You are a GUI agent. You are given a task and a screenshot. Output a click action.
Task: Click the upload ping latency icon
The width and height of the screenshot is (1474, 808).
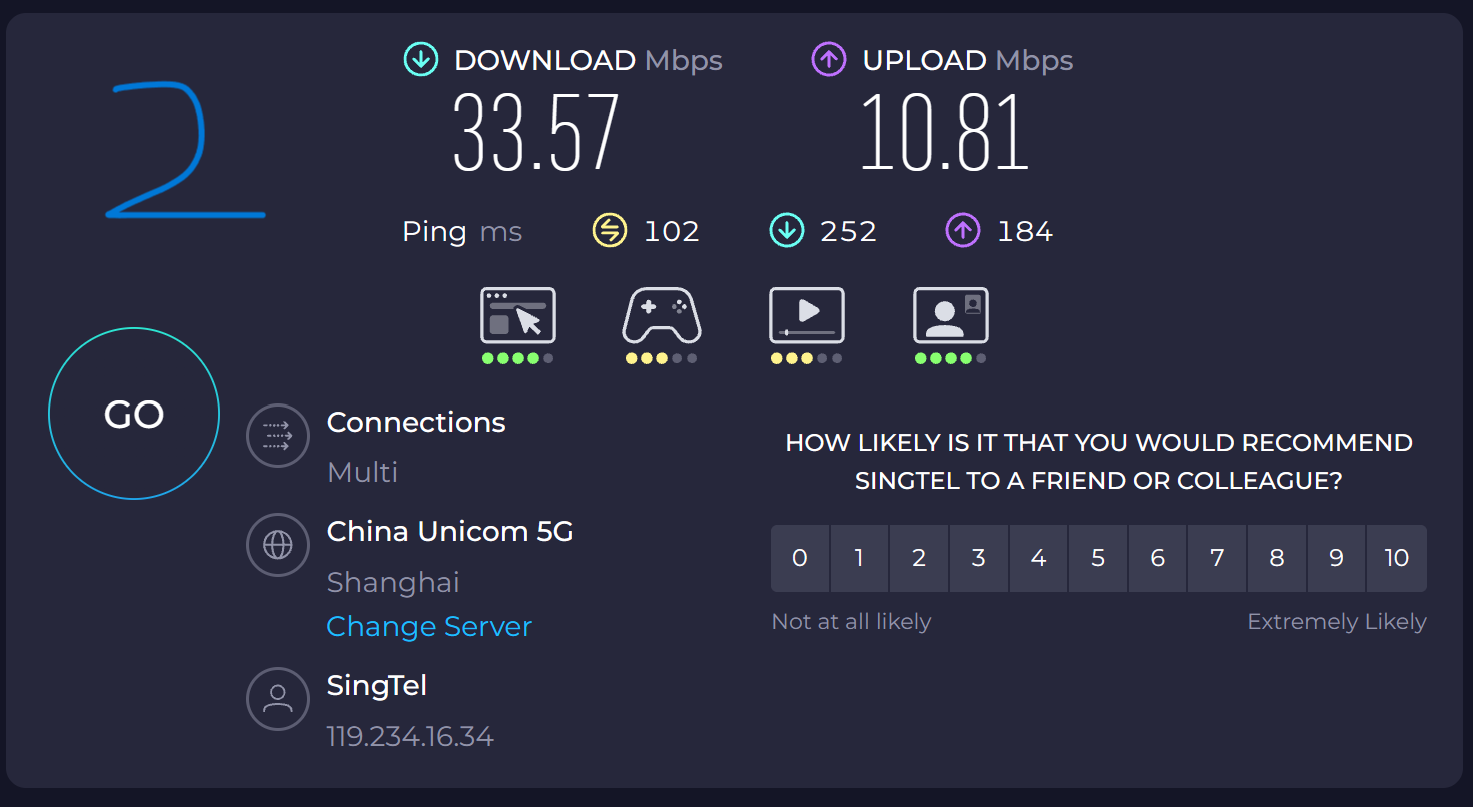pos(962,231)
